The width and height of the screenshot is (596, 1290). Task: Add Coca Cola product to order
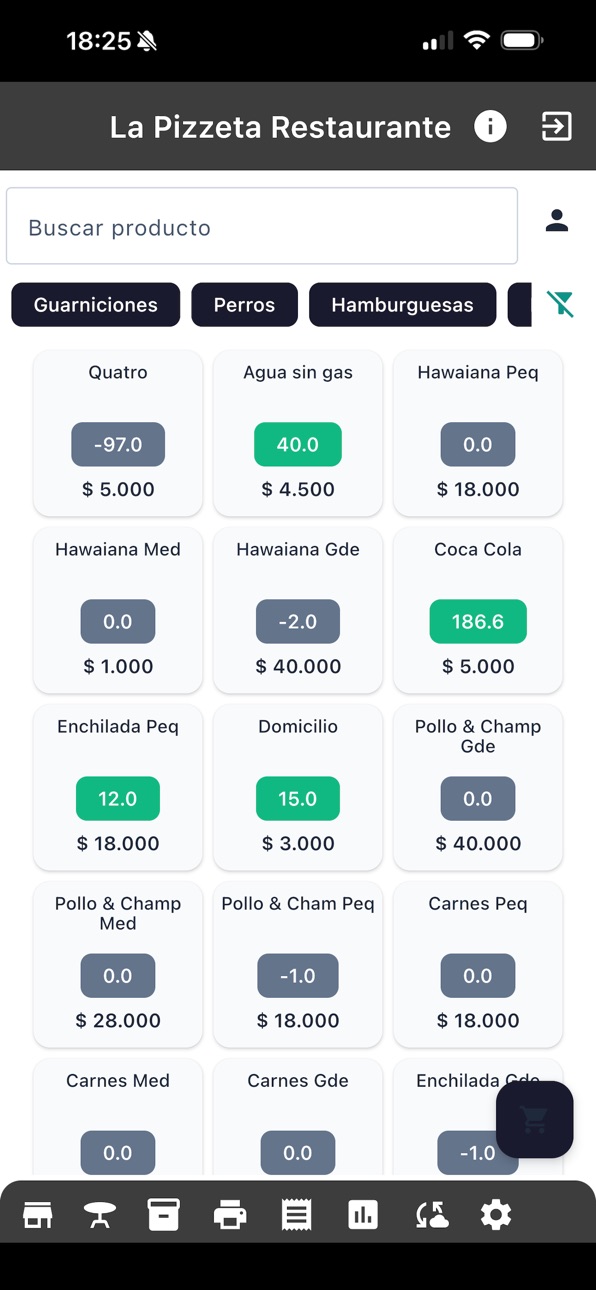click(x=478, y=610)
